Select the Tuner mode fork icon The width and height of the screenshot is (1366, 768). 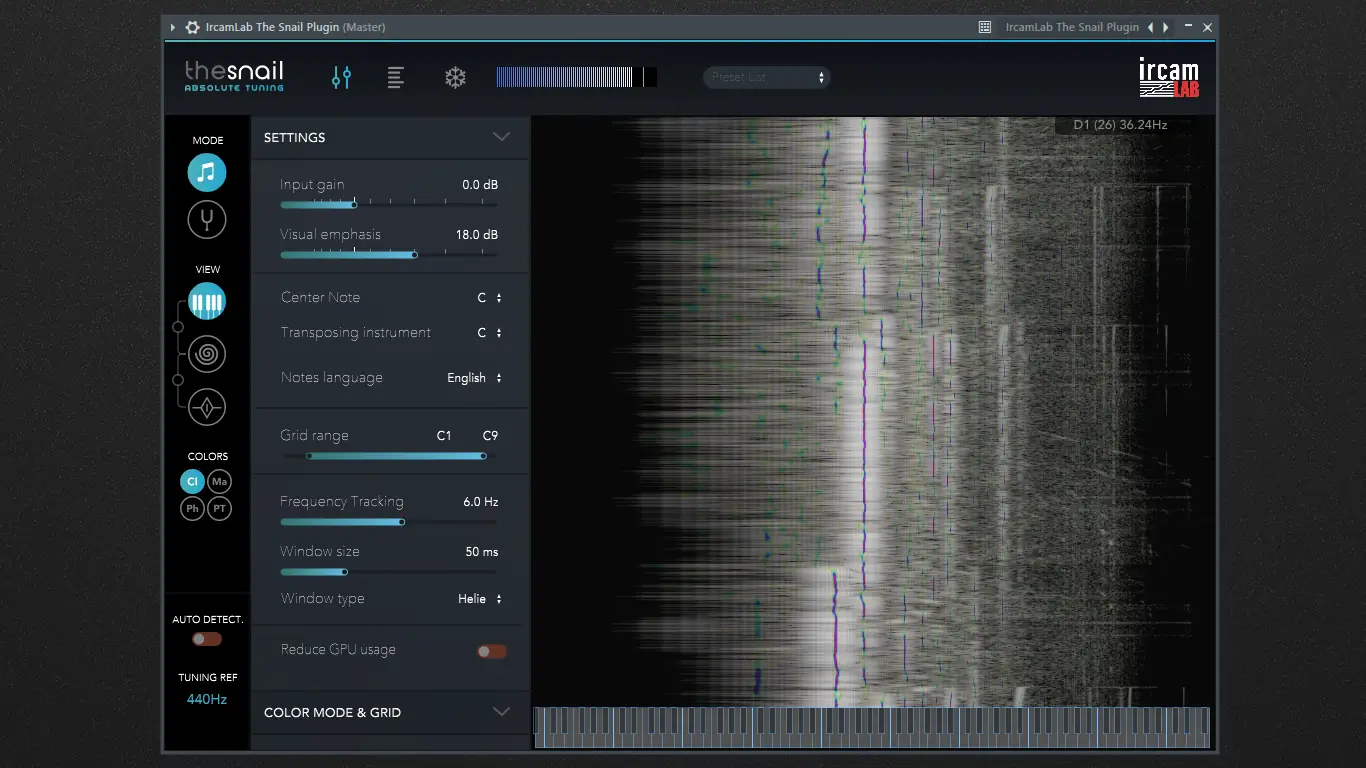pos(207,219)
